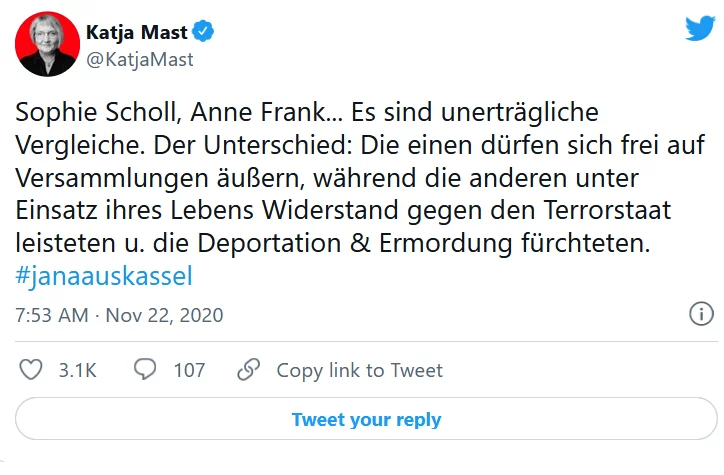
Task: Like the tweet with the heart icon
Action: (32, 370)
